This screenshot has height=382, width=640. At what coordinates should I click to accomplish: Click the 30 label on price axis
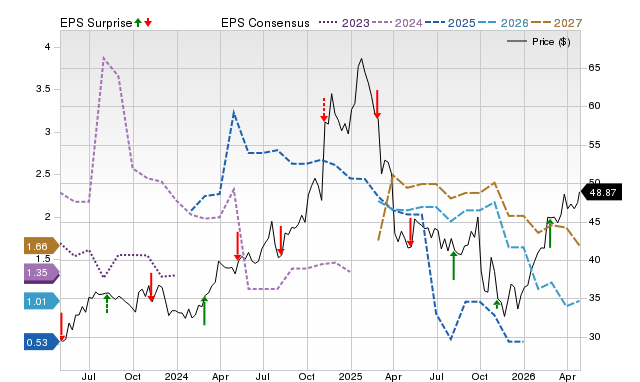[x=594, y=337]
